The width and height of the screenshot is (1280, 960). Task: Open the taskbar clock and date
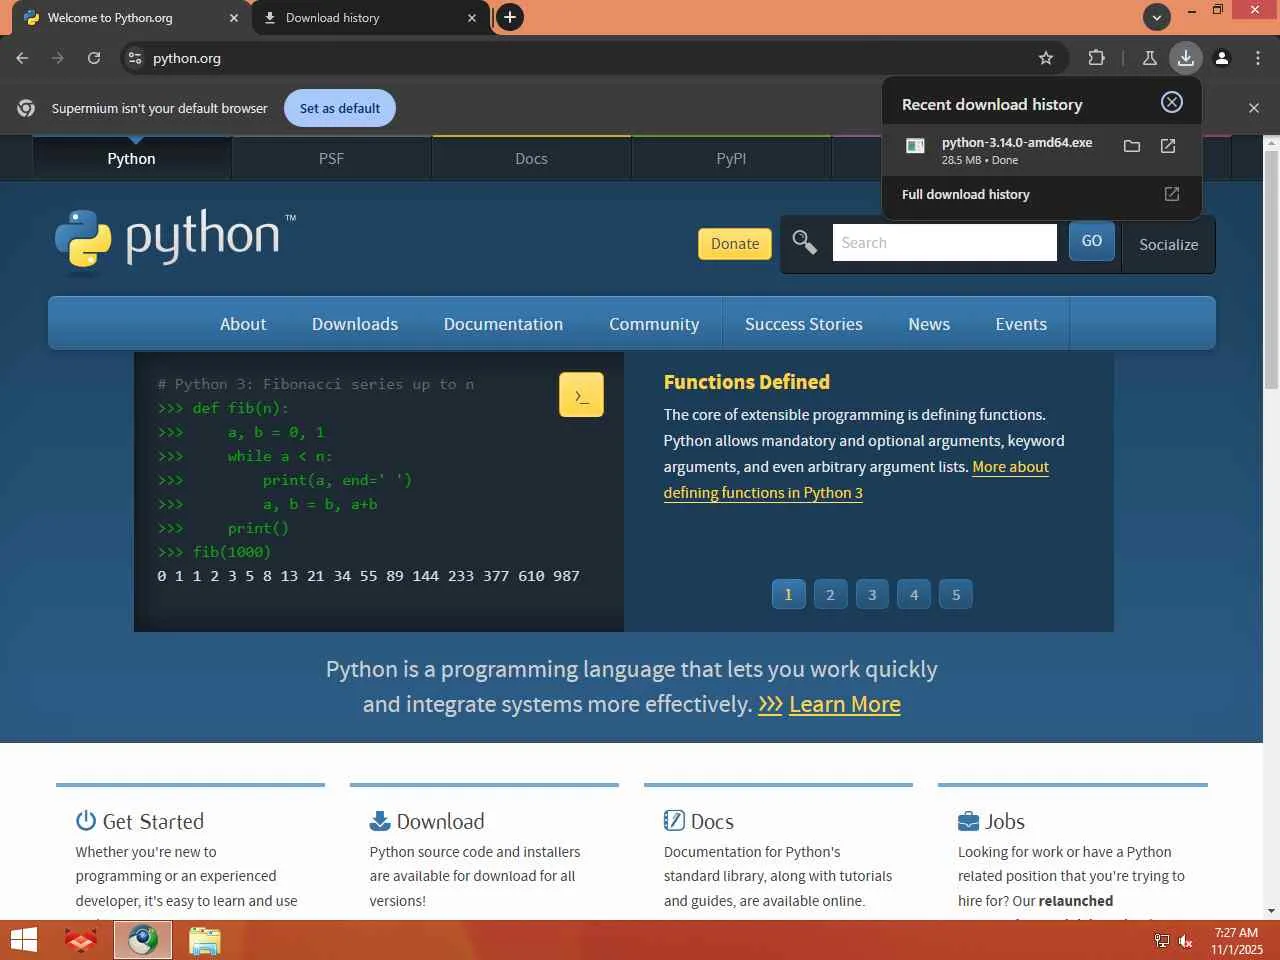point(1237,941)
